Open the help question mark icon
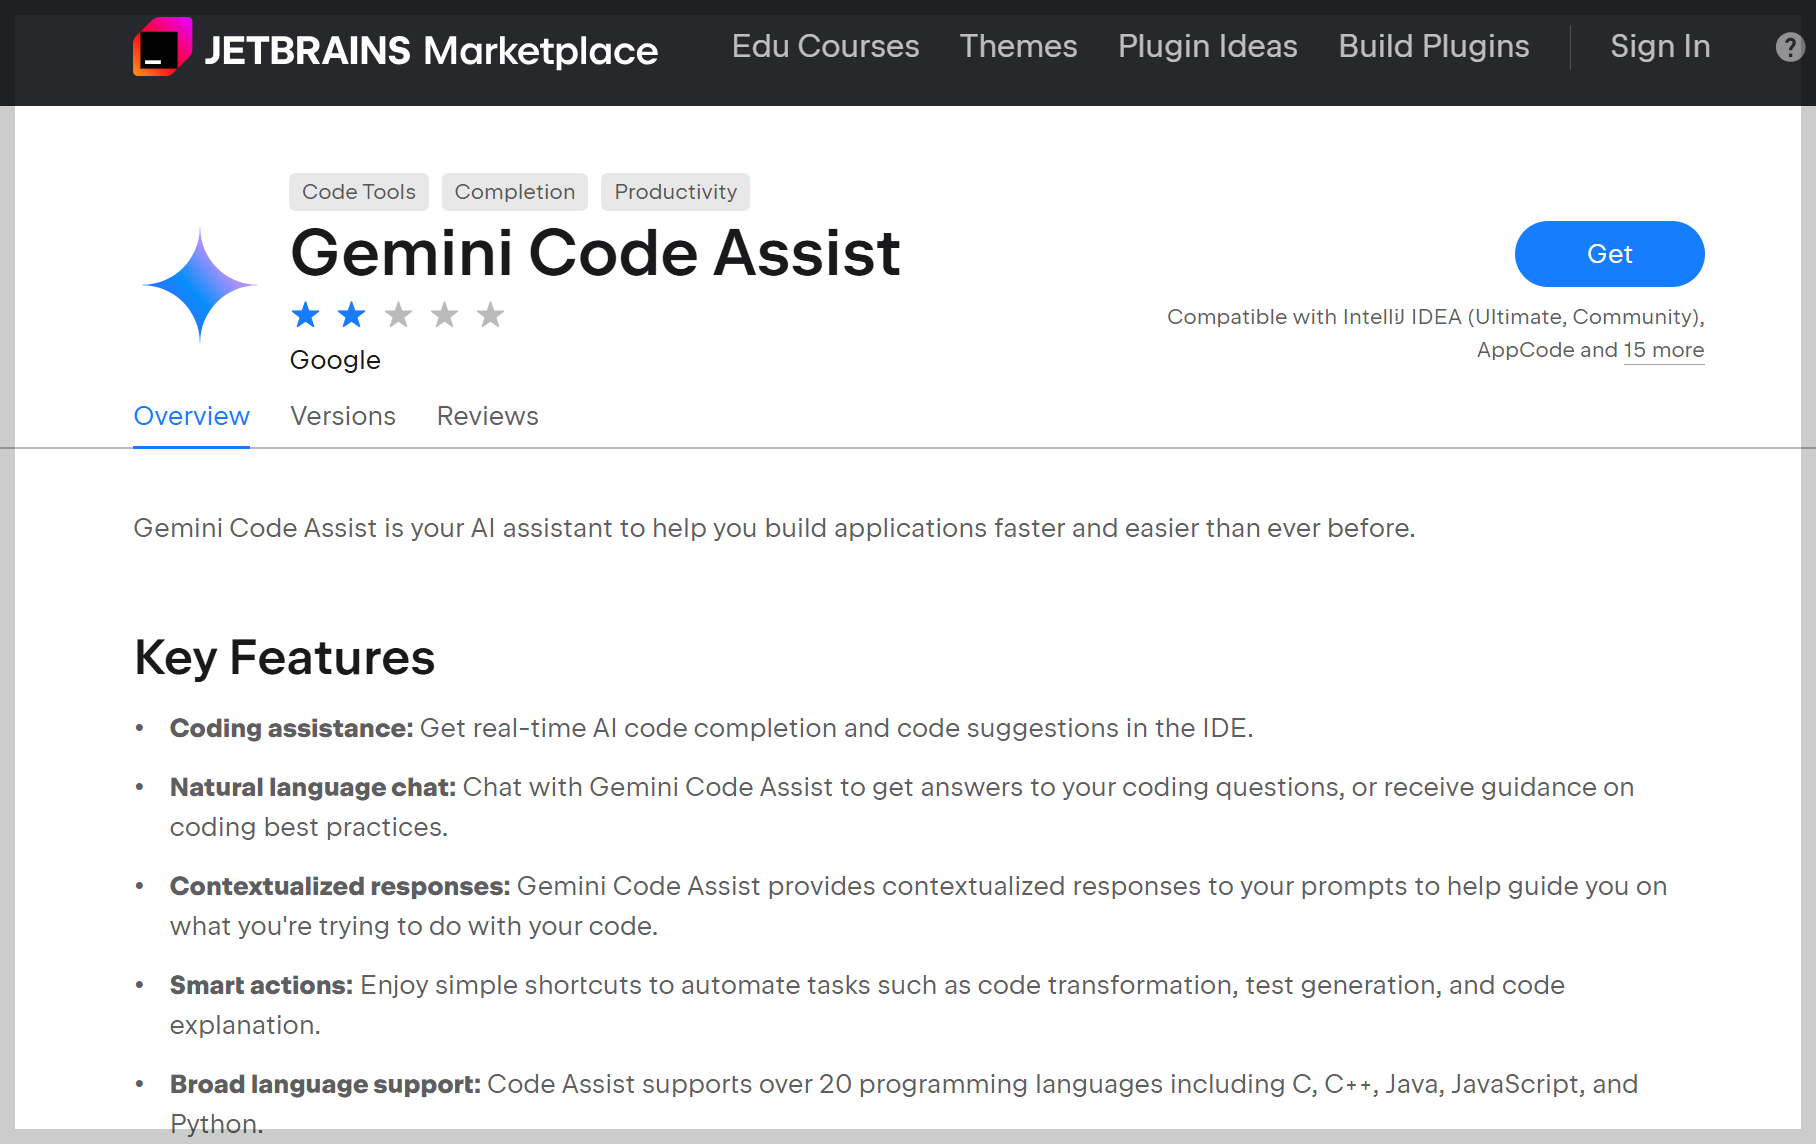Viewport: 1816px width, 1144px height. coord(1790,47)
